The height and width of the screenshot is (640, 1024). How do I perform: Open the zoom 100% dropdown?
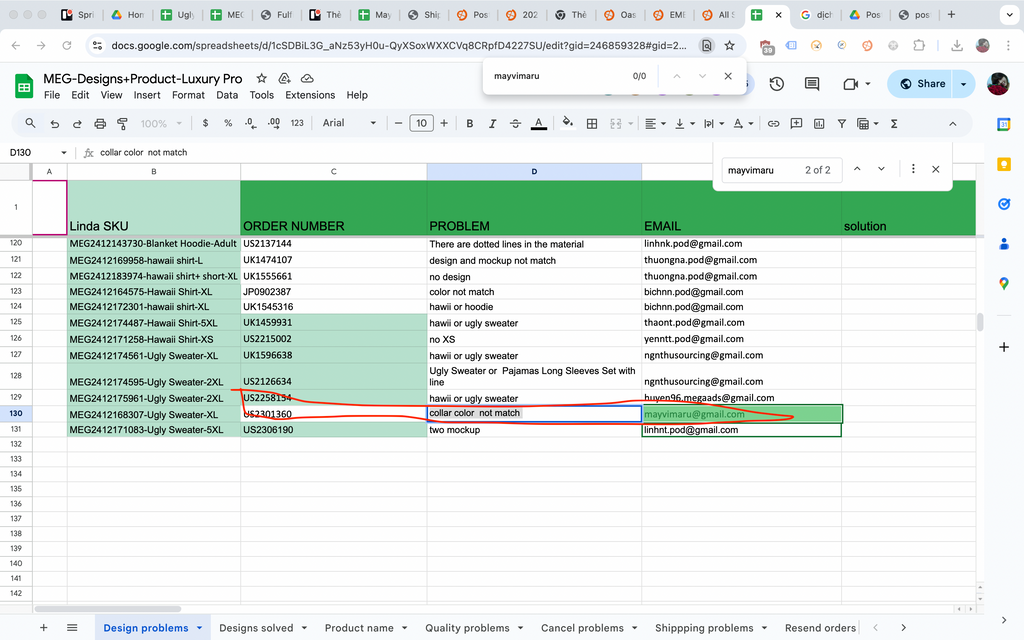161,123
